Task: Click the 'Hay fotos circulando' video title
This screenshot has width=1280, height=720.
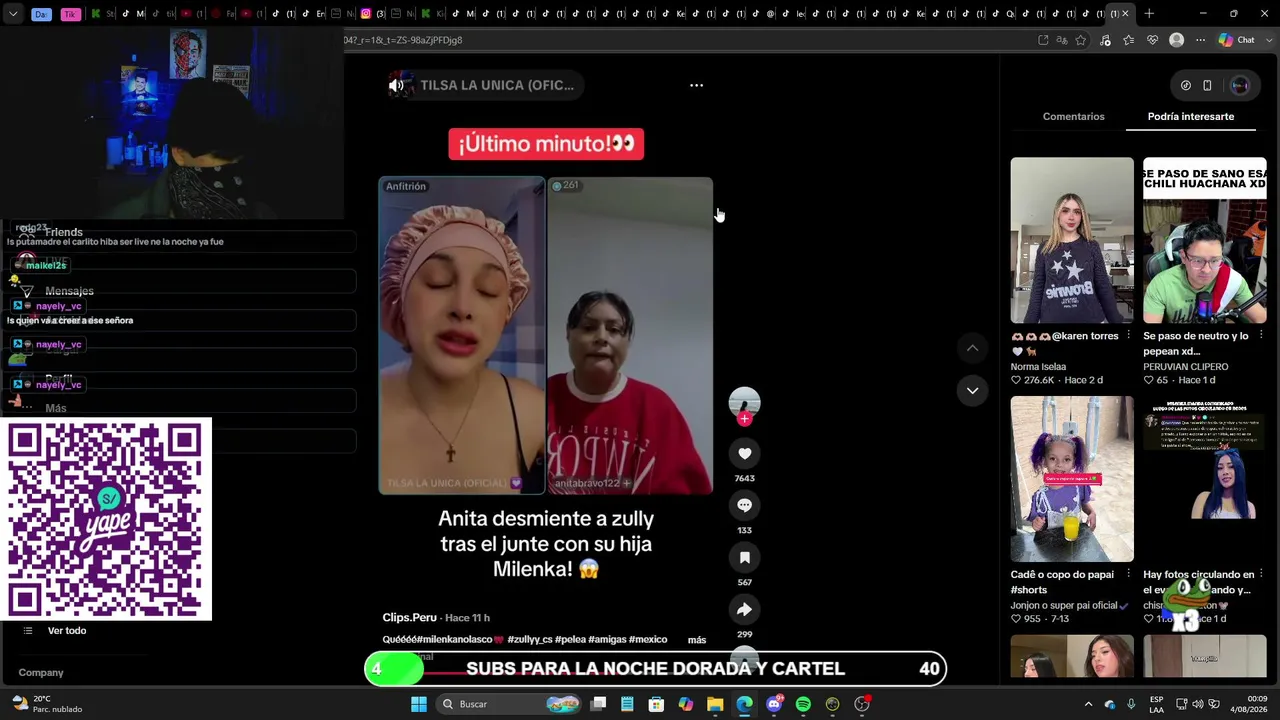Action: 1198,582
